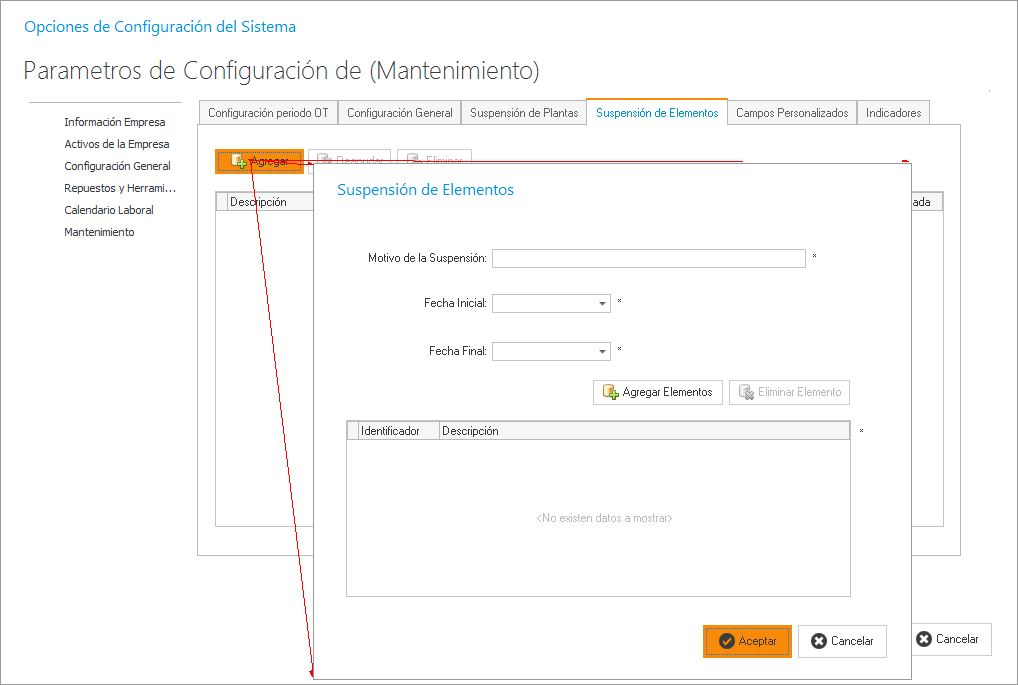Viewport: 1018px width, 685px height.
Task: Click the Agregar Elementos icon button
Action: [657, 392]
